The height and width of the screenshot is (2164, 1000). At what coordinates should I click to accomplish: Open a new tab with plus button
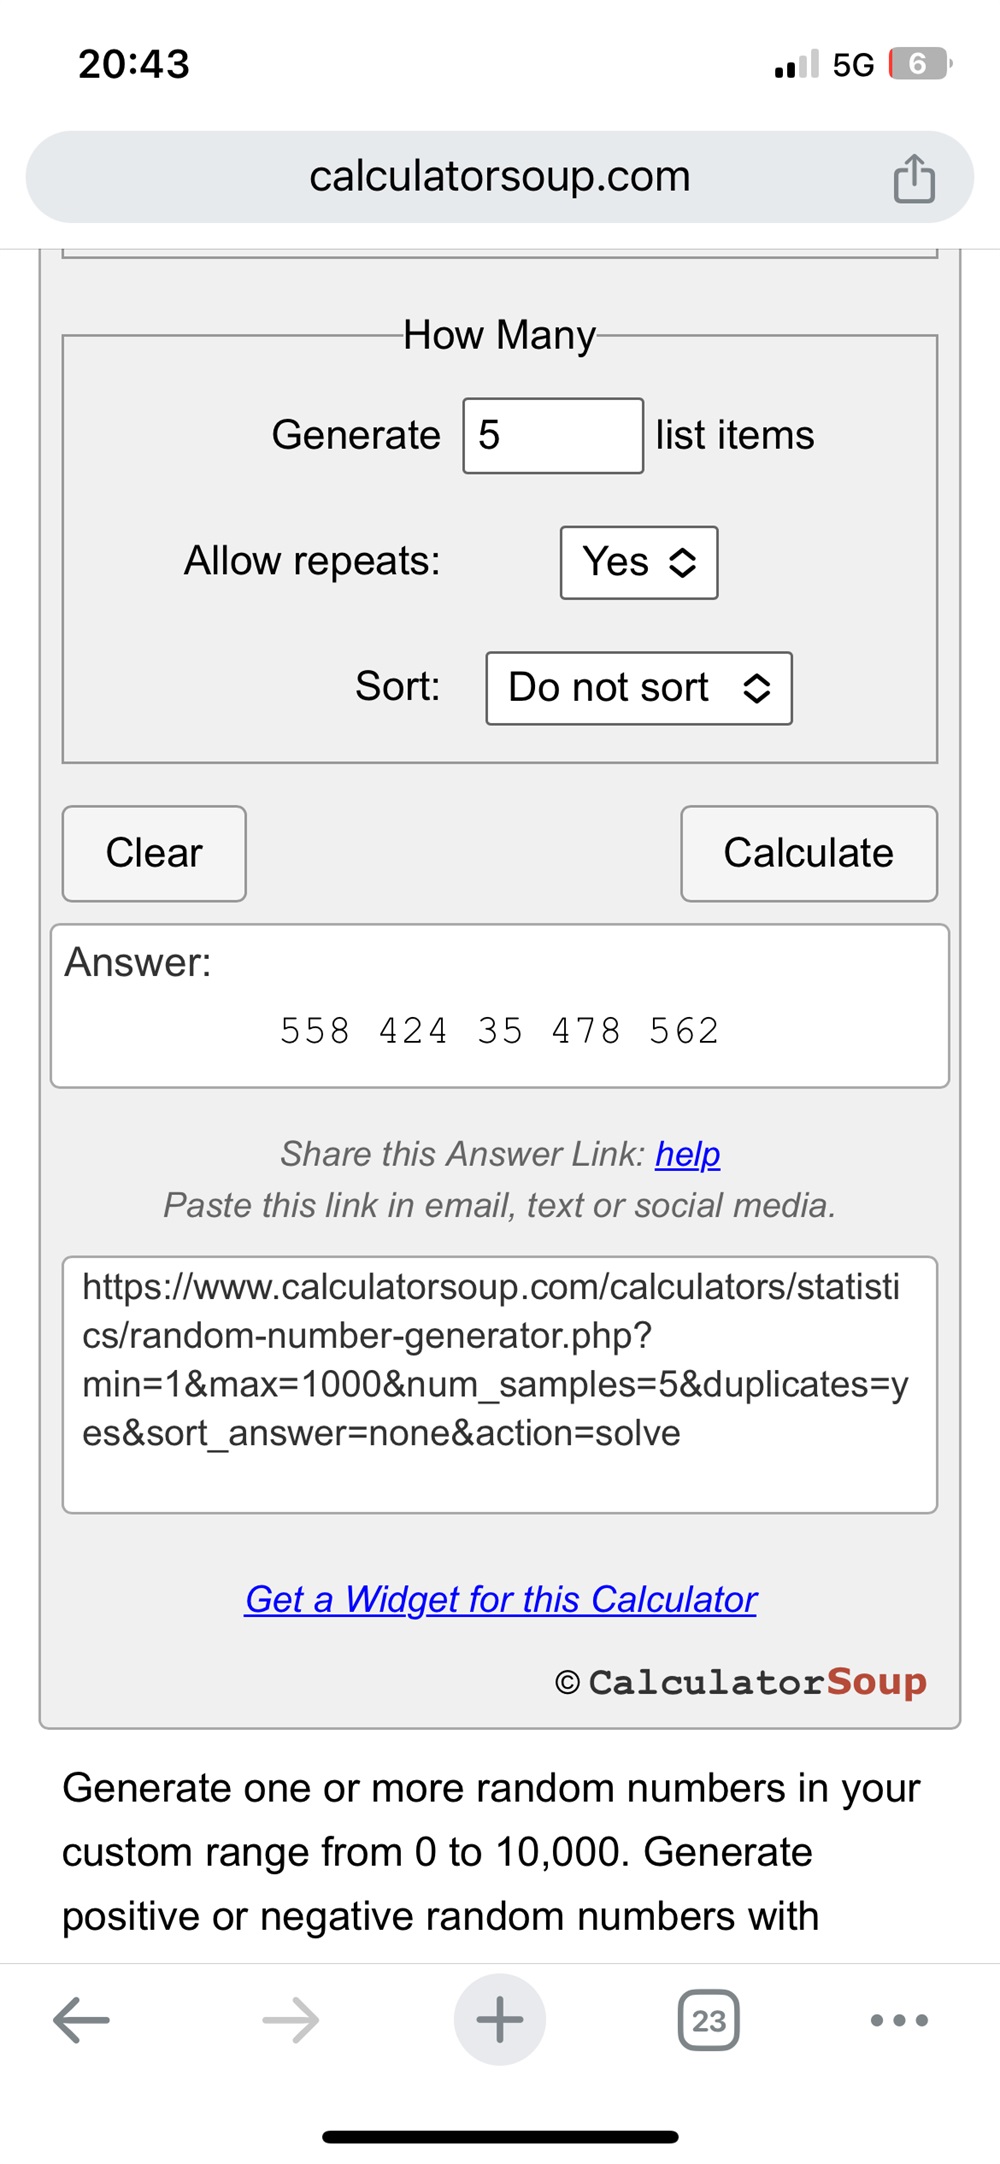(500, 2020)
